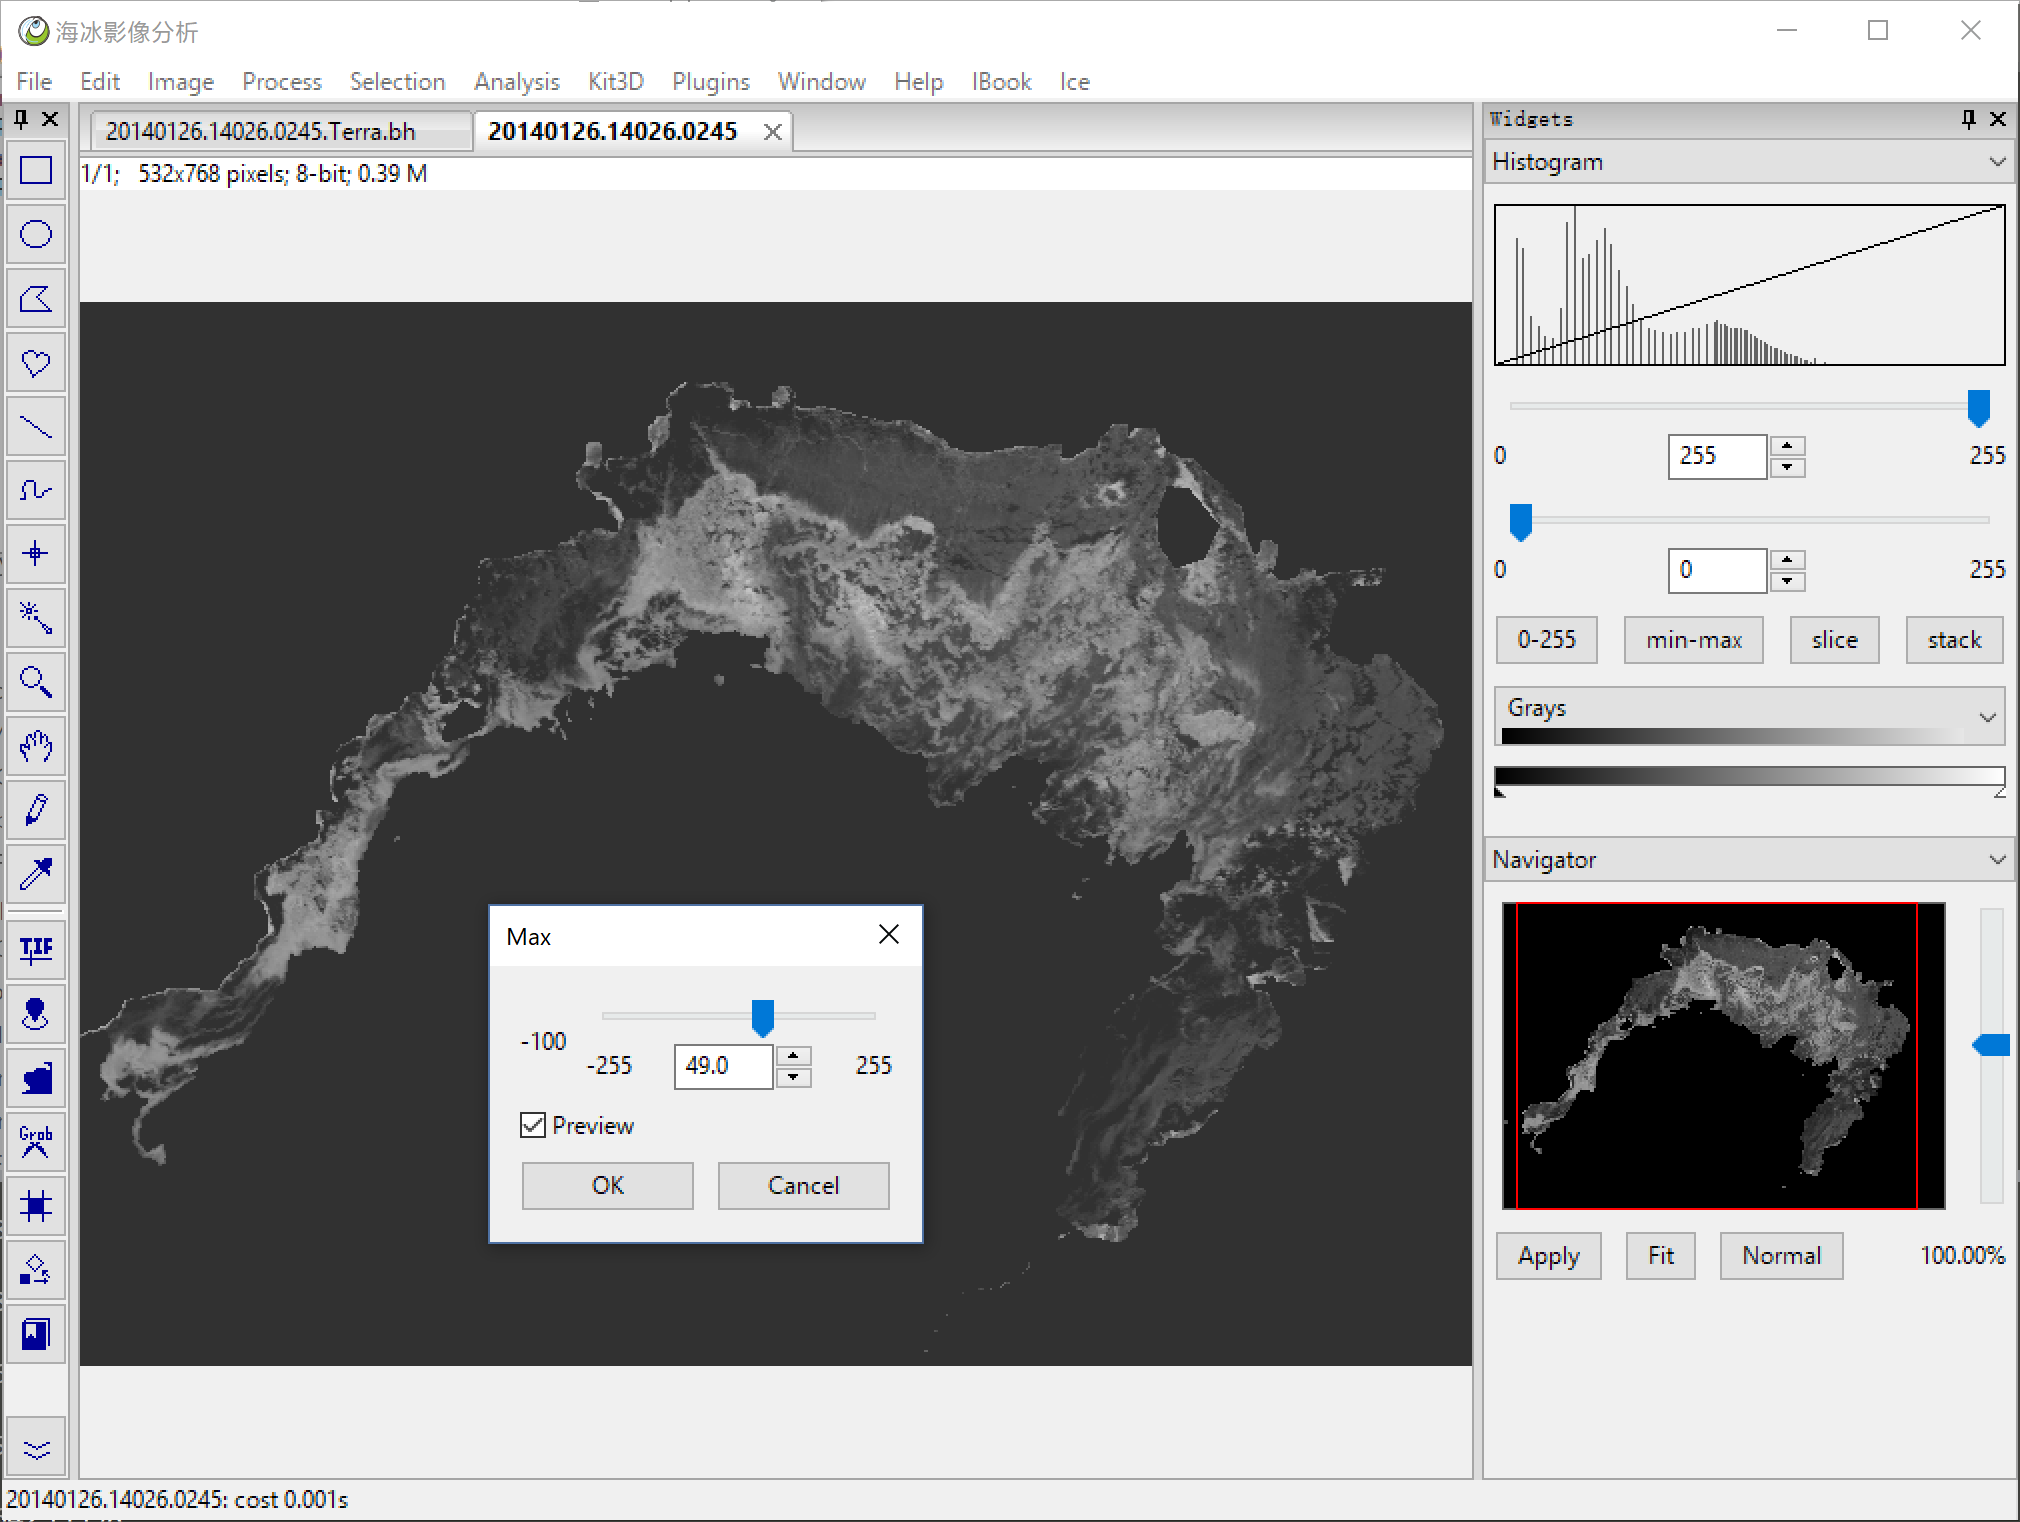The height and width of the screenshot is (1522, 2020).
Task: Select the ellipse selection tool
Action: 36,235
